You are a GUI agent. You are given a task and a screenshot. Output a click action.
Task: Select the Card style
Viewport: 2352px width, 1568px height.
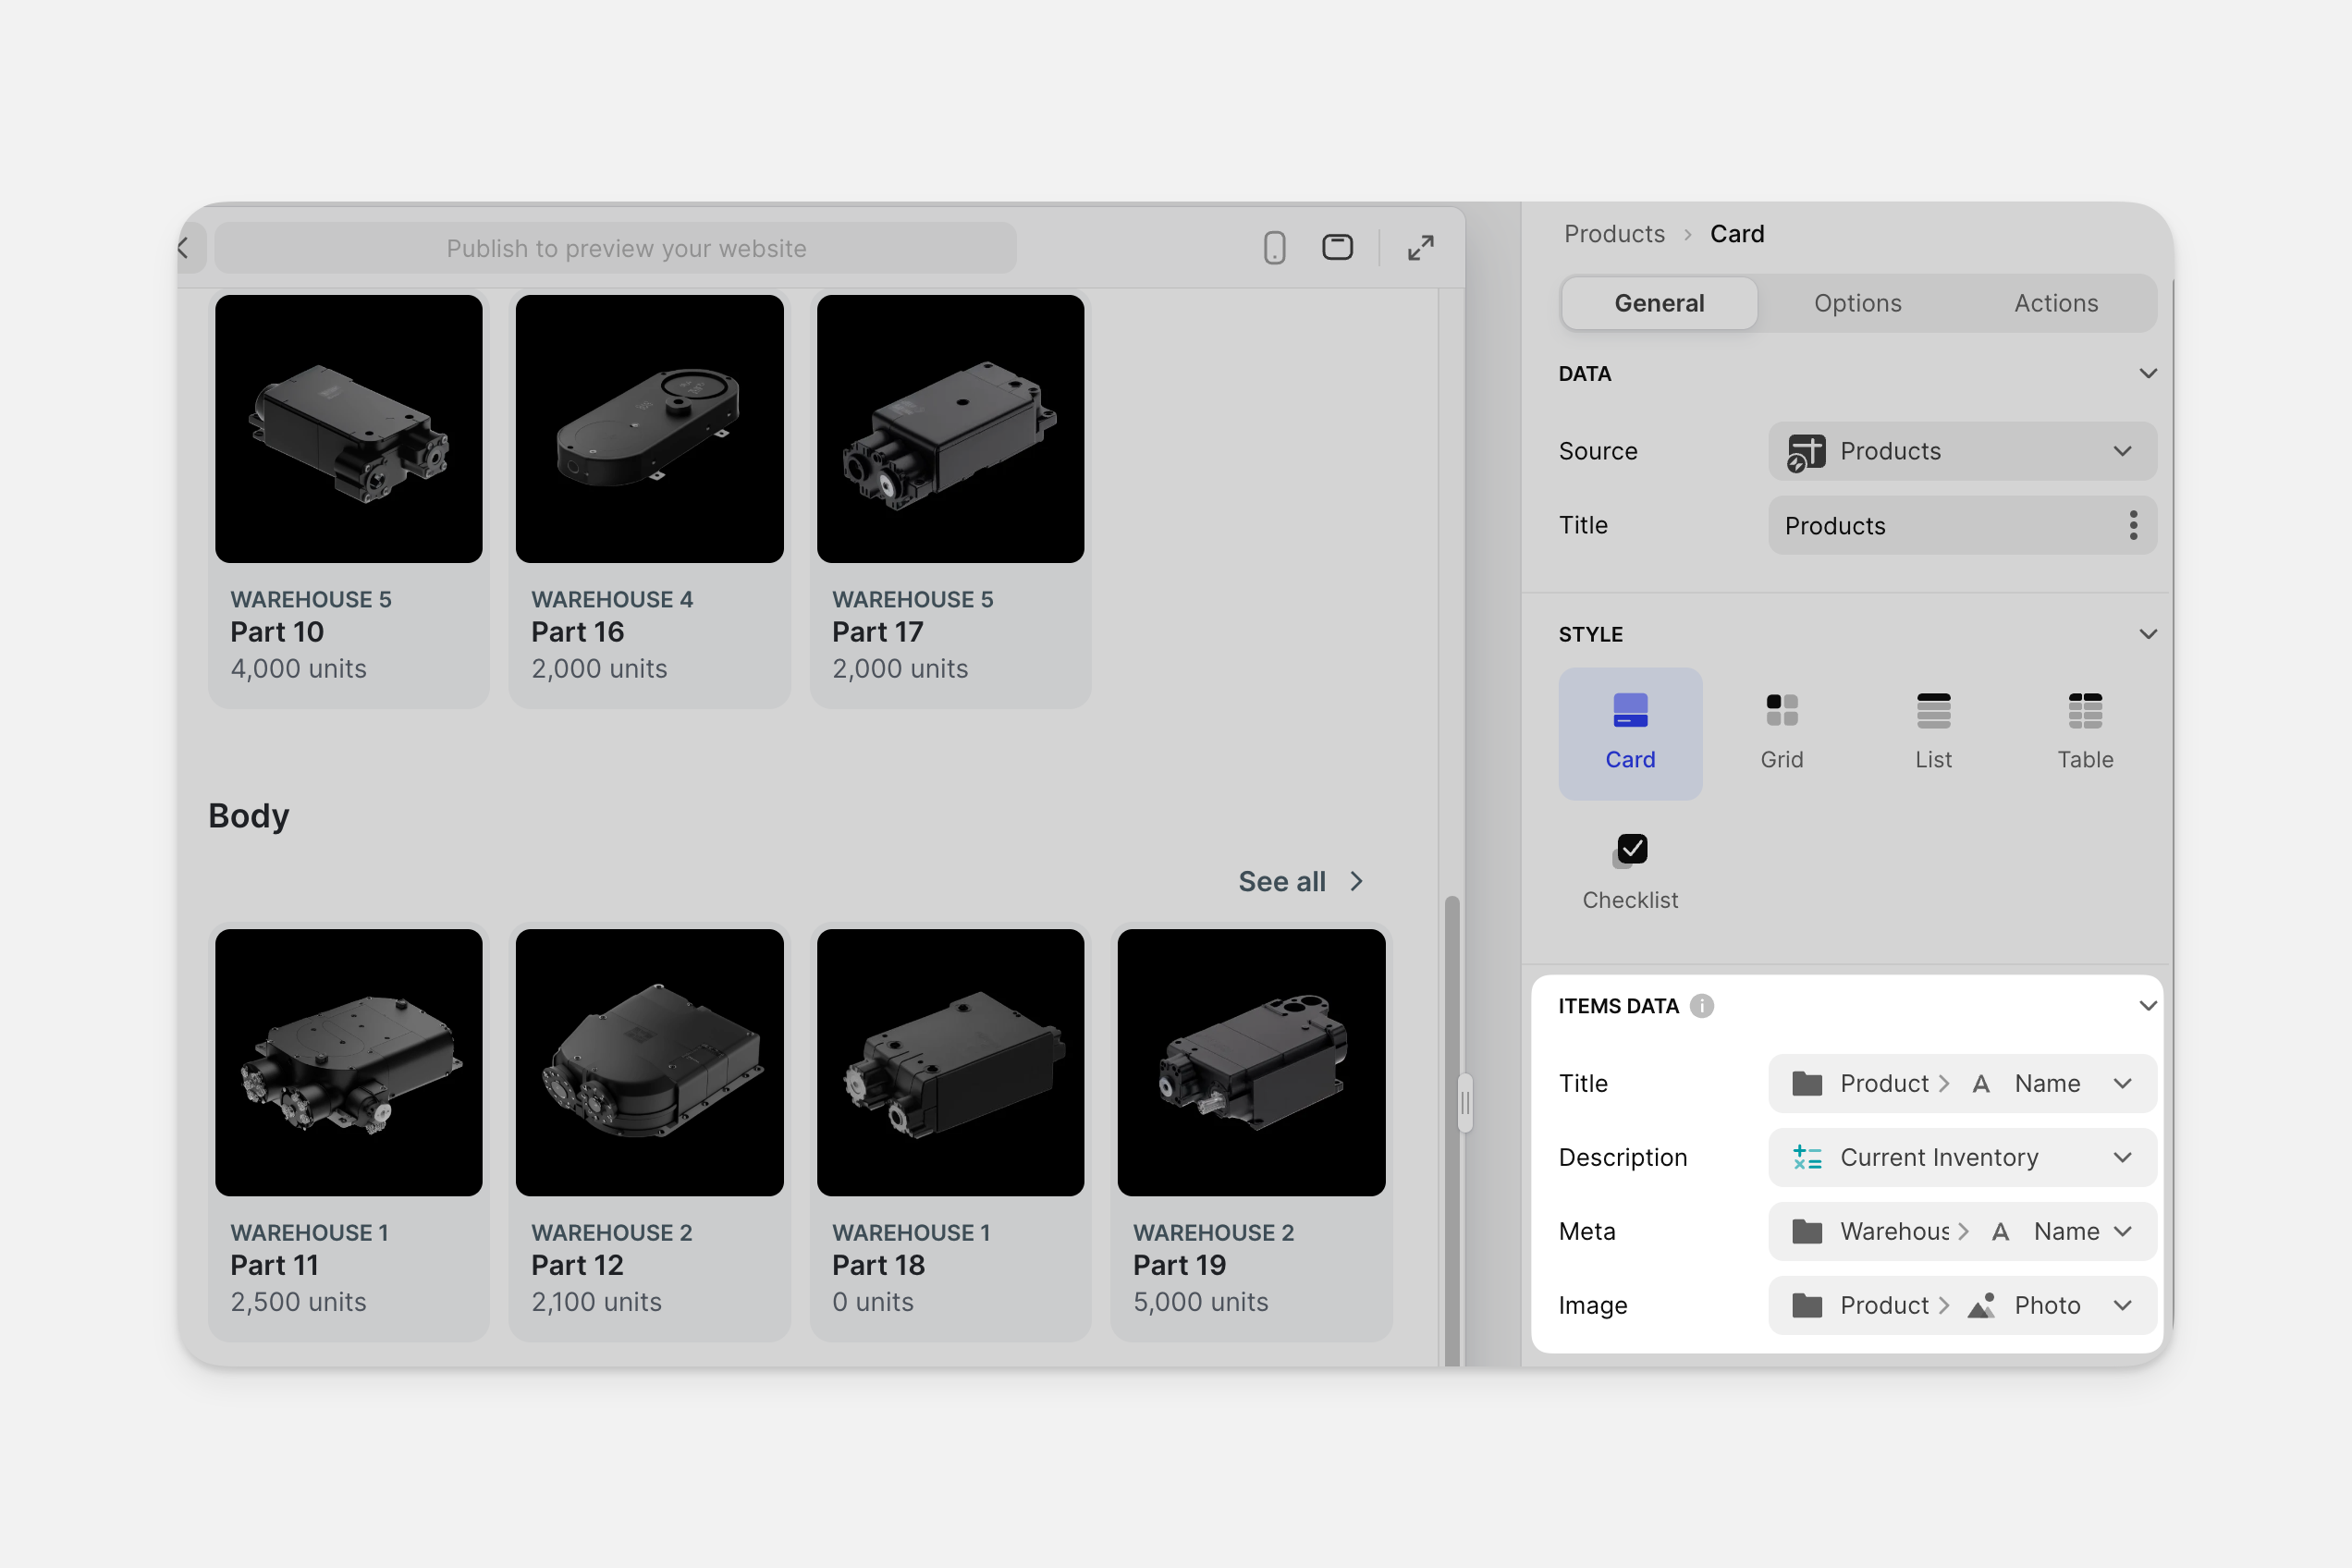(1630, 733)
